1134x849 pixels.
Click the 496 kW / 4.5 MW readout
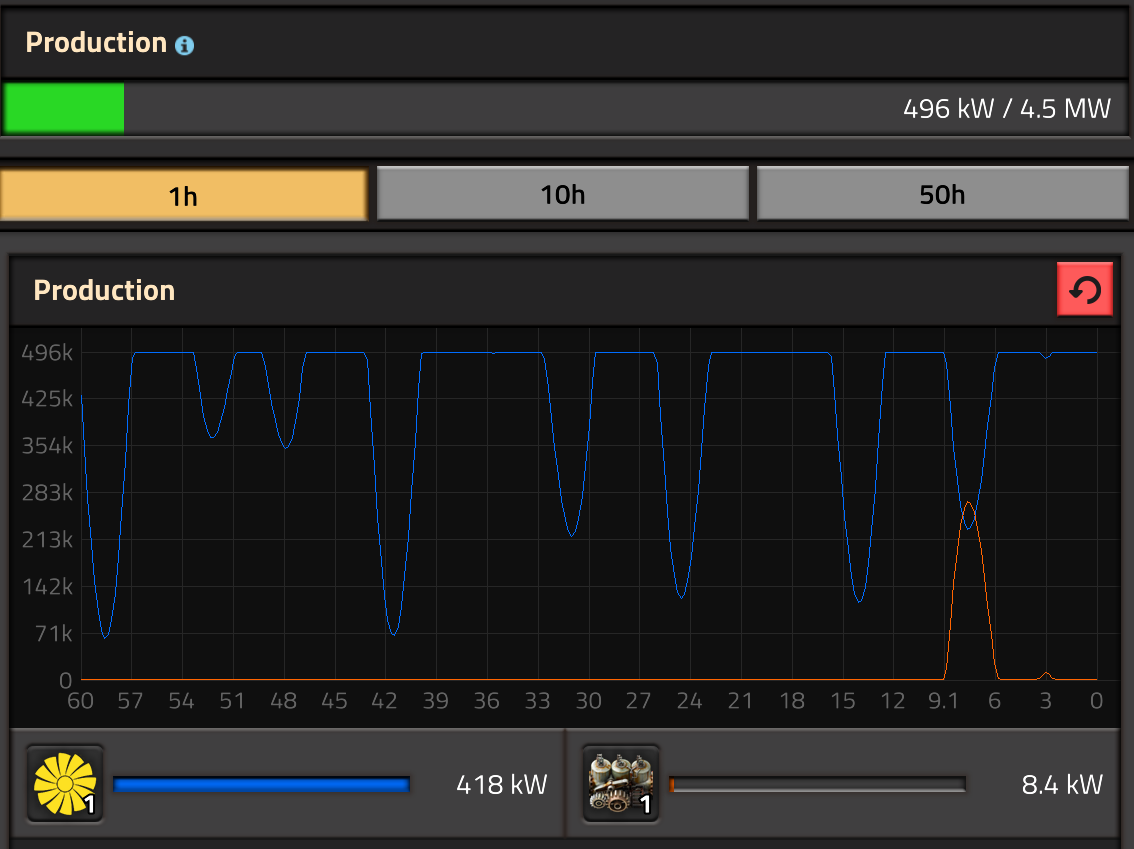(x=1005, y=108)
